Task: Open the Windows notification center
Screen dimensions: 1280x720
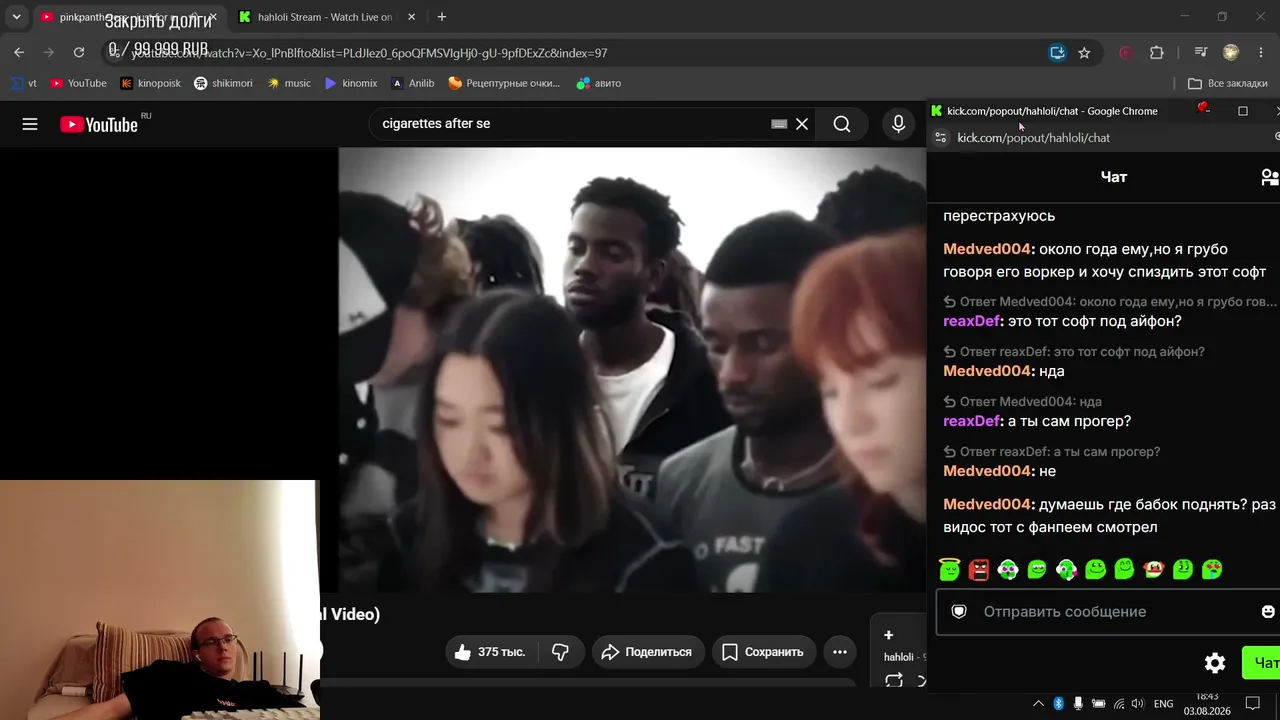Action: [1252, 704]
